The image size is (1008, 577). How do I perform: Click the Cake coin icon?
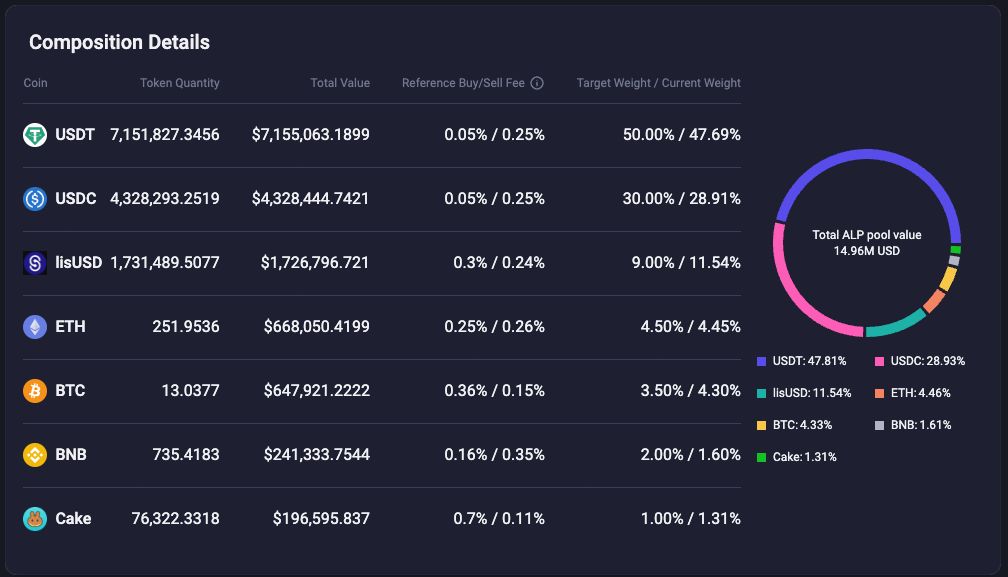click(34, 518)
